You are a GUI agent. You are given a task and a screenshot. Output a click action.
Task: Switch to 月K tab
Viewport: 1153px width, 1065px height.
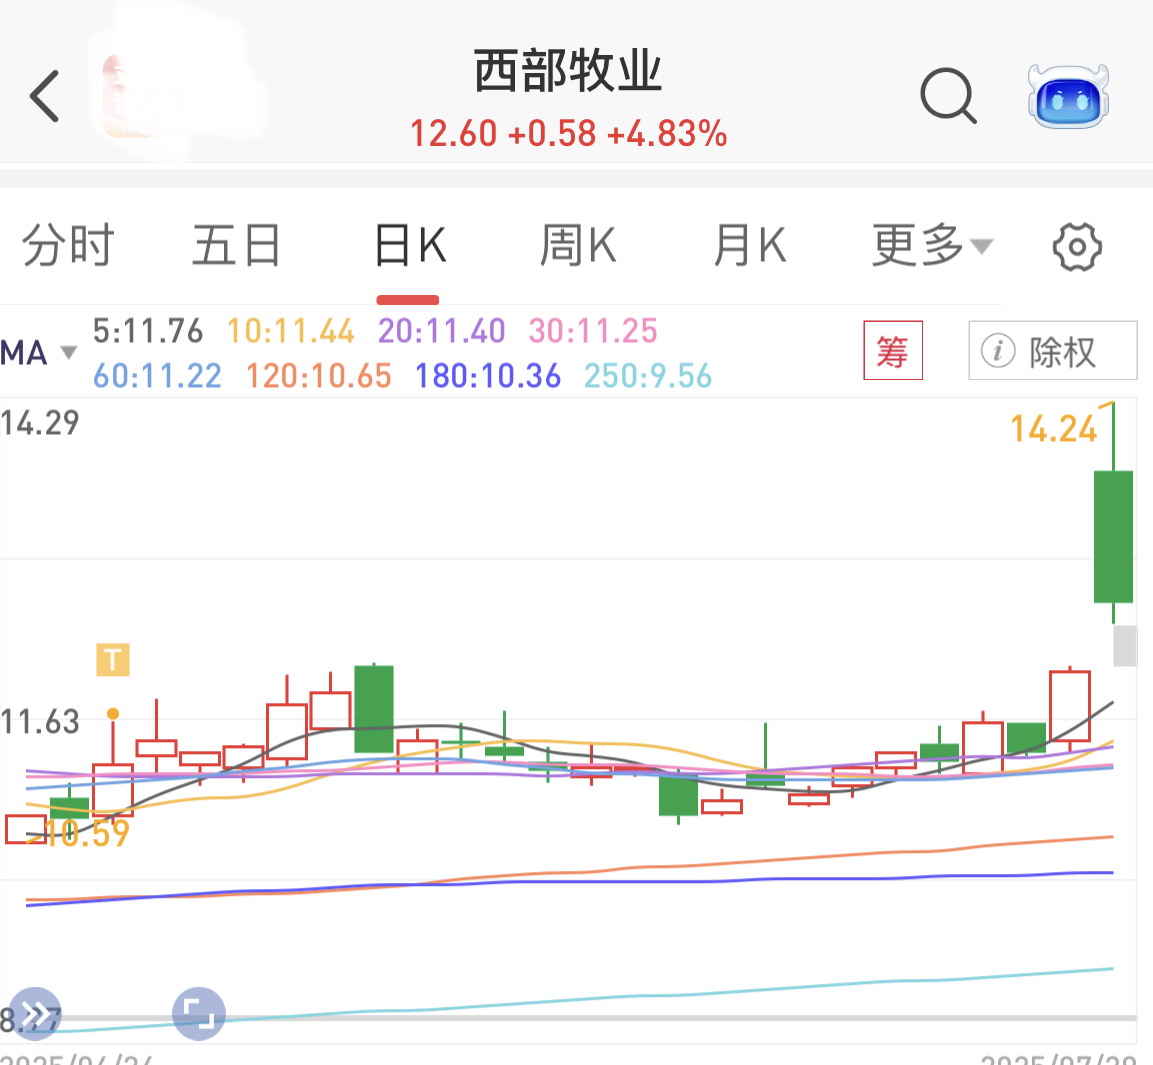[749, 245]
